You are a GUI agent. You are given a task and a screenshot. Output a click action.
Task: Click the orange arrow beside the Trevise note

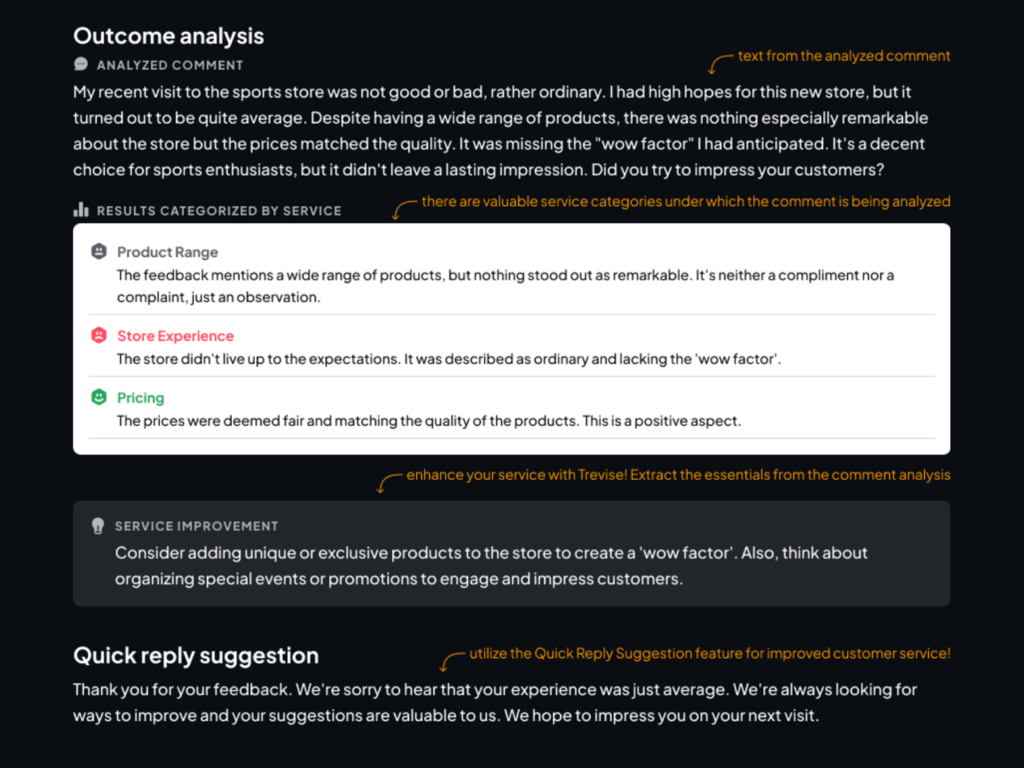coord(387,482)
